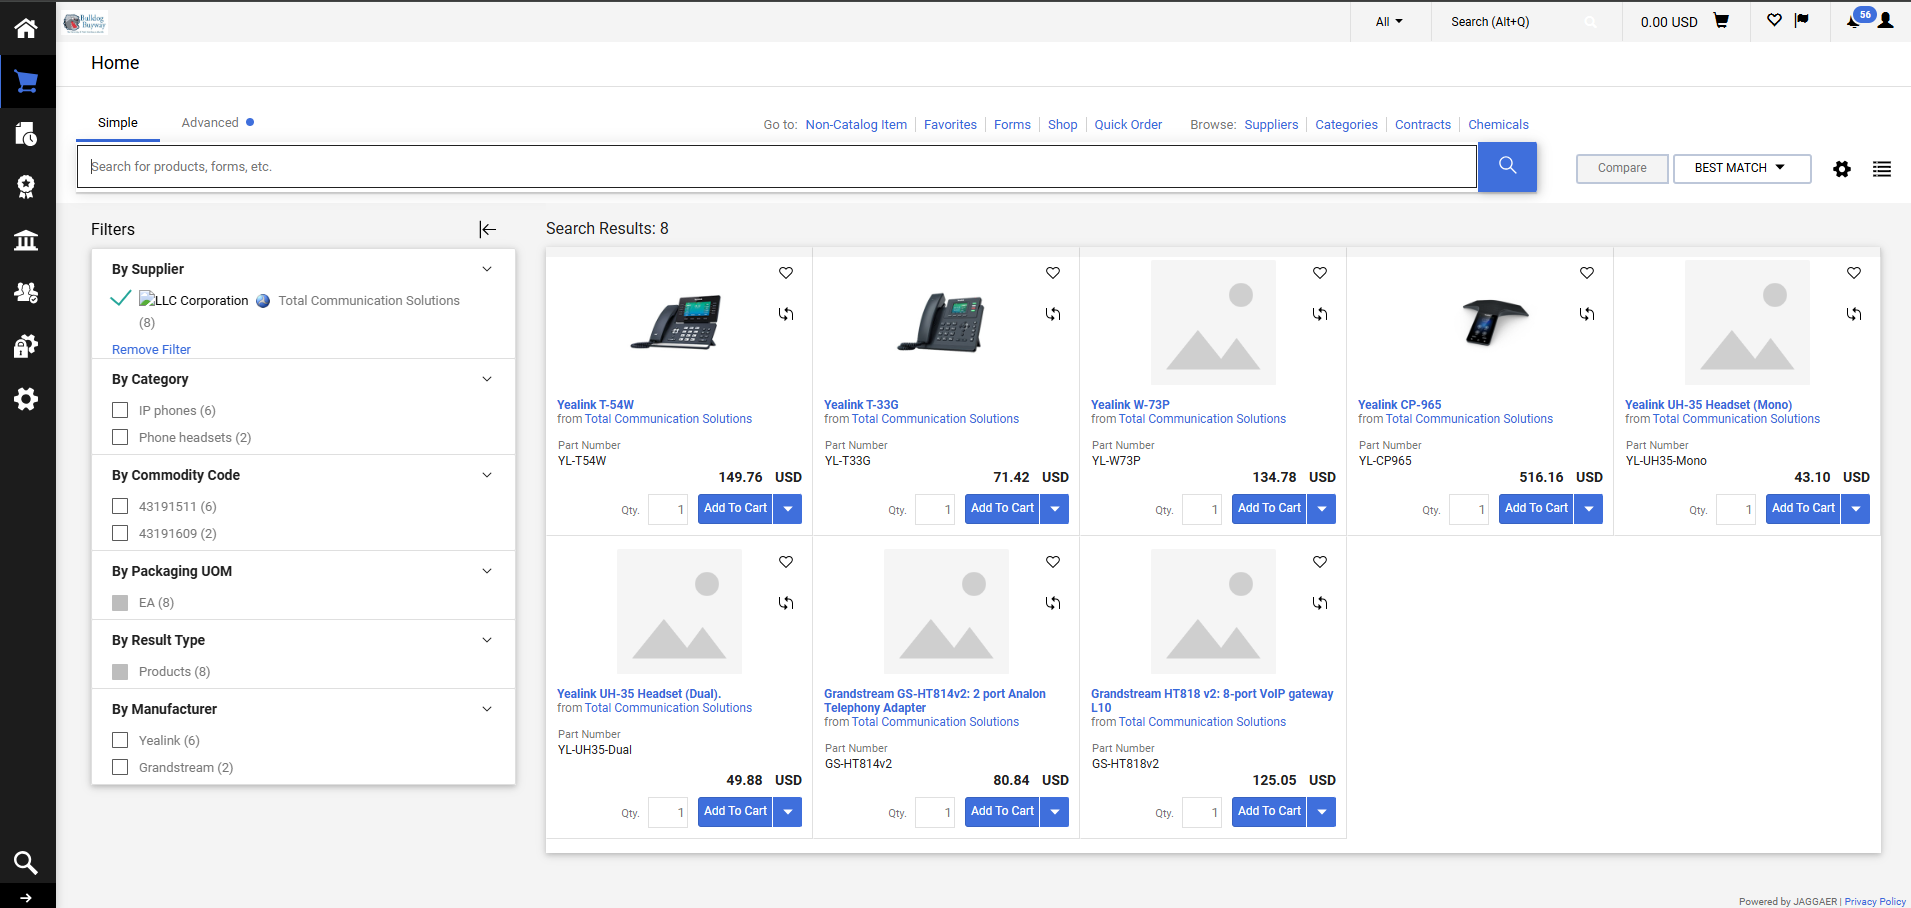Click compare arrows icon on Yealink CP-965
This screenshot has height=908, width=1911.
point(1586,314)
